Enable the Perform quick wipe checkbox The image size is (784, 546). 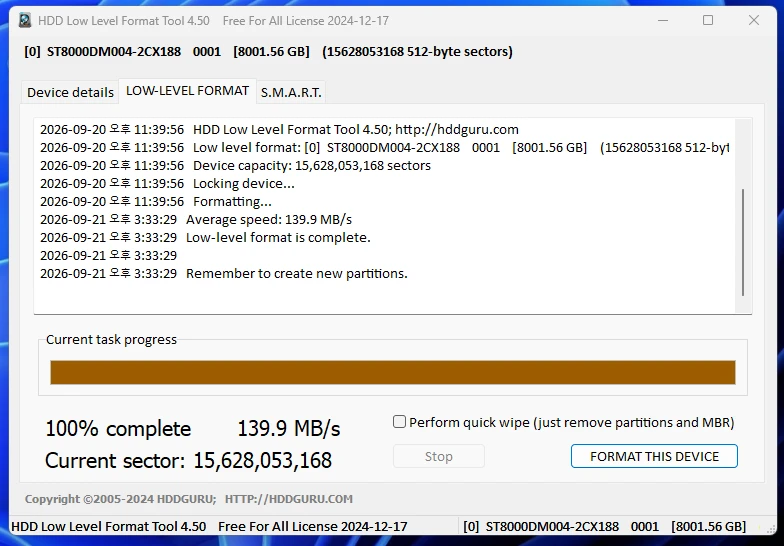click(x=399, y=422)
